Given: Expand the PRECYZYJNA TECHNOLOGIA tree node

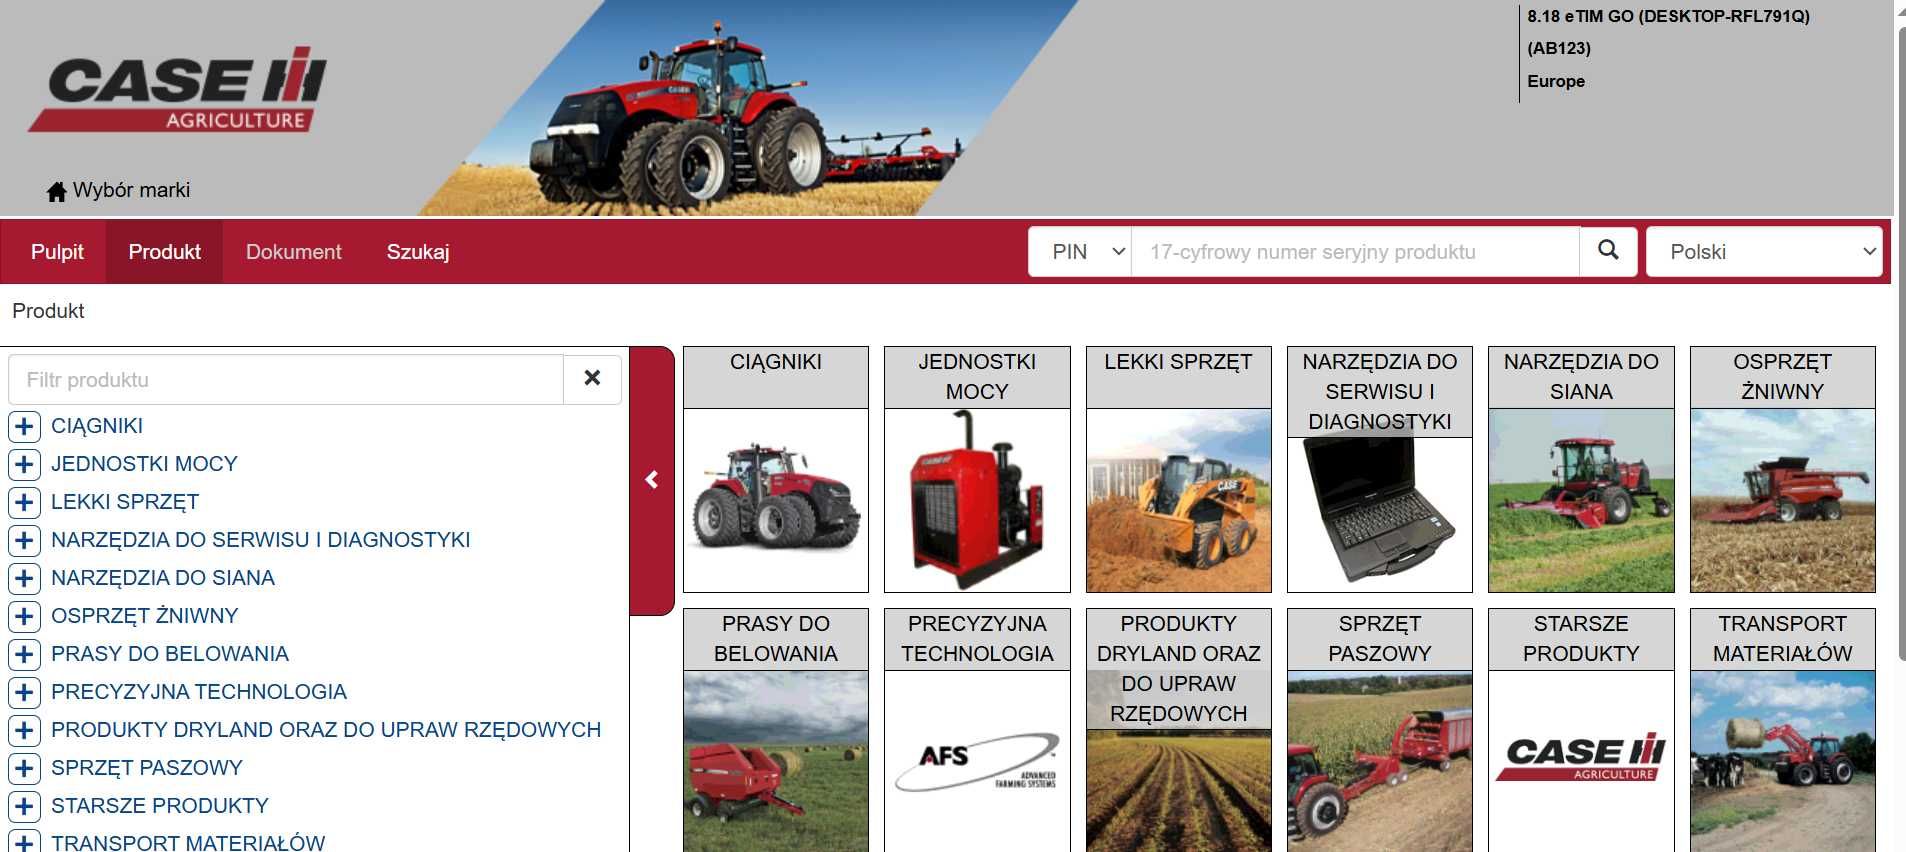Looking at the screenshot, I should tap(24, 692).
